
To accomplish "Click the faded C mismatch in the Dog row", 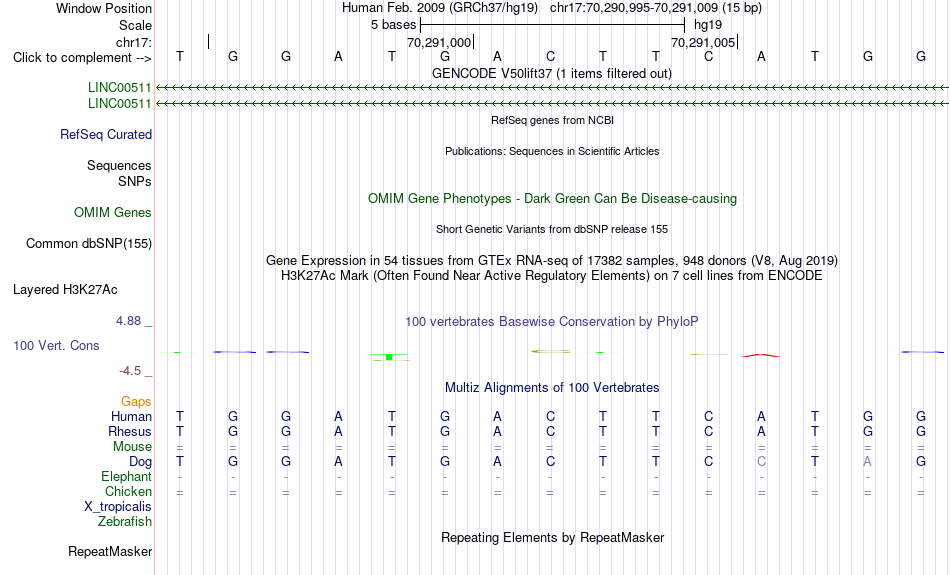I will 762,462.
